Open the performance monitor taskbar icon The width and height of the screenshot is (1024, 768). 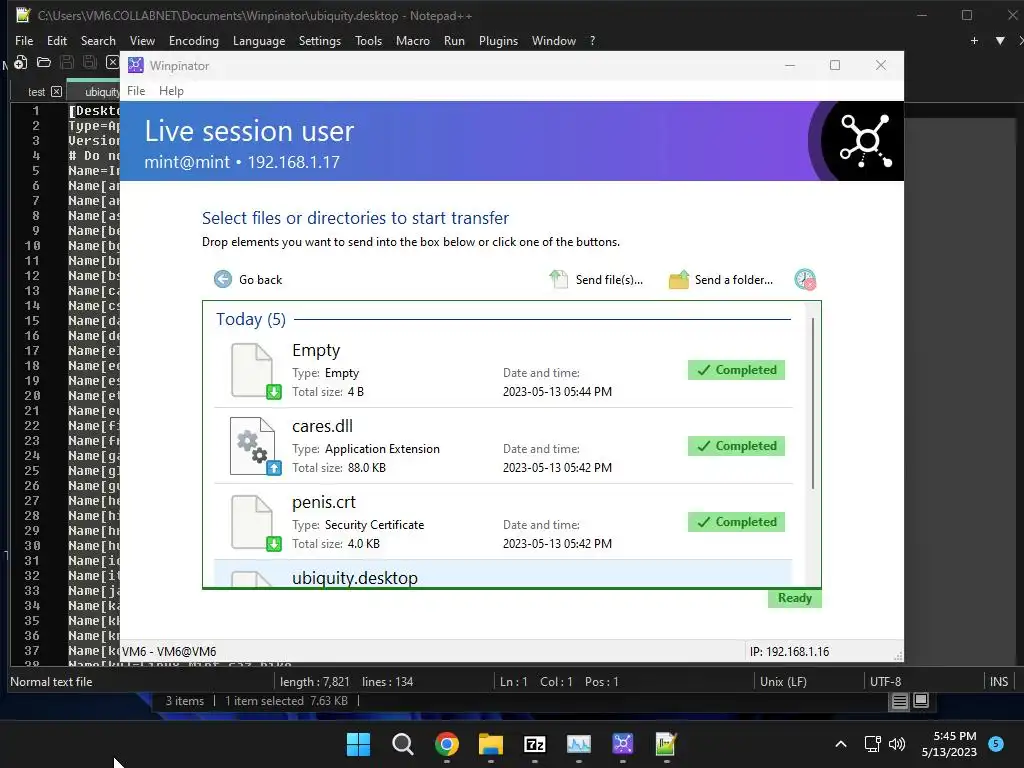[x=579, y=744]
